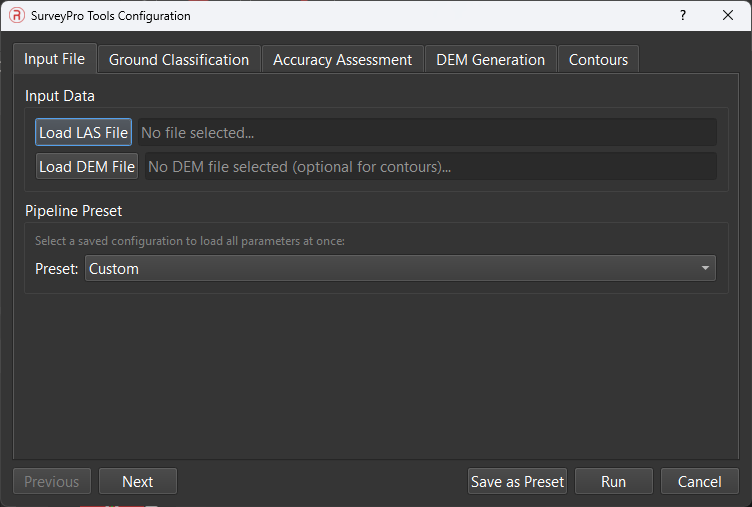
Task: Close the SurveyPro Tools Configuration dialog
Action: (728, 16)
